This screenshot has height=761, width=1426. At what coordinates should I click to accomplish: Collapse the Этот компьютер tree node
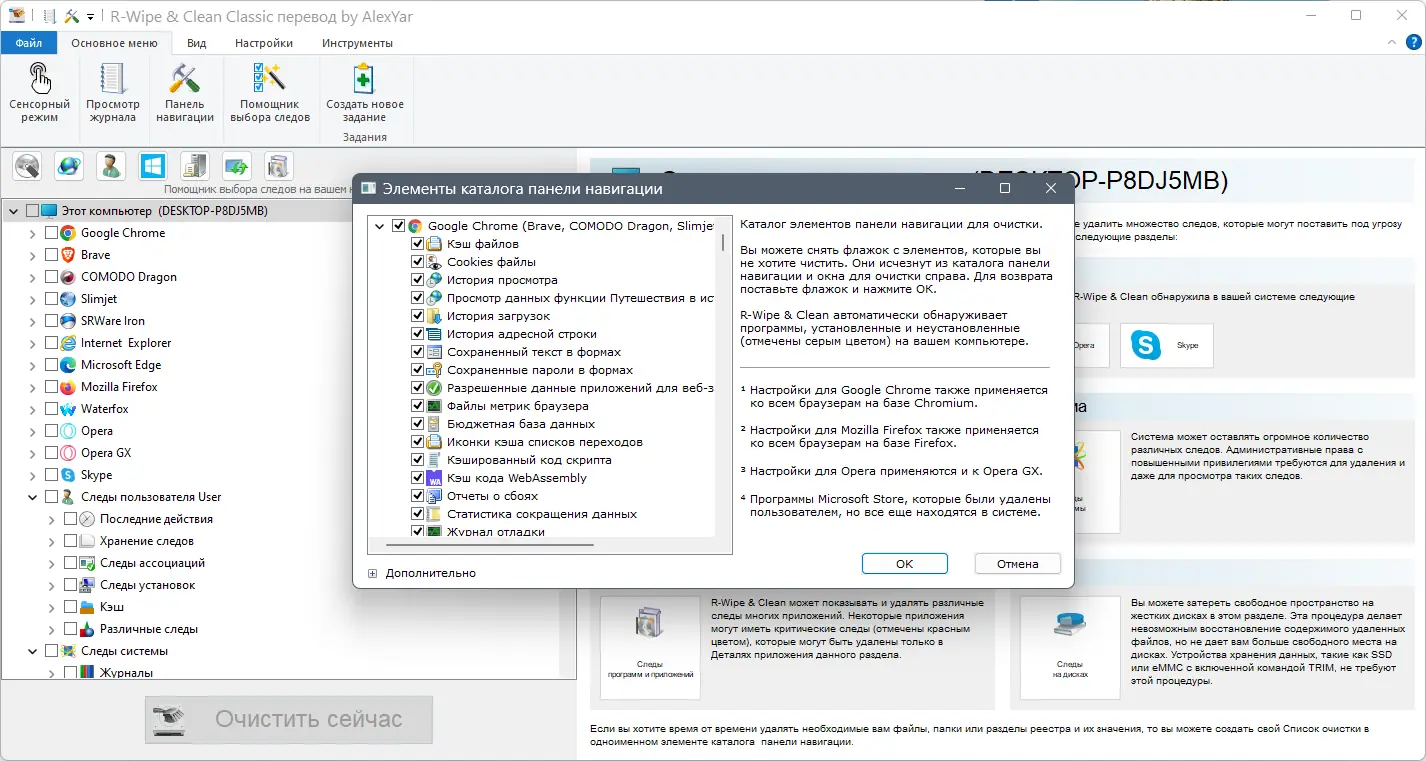point(13,211)
